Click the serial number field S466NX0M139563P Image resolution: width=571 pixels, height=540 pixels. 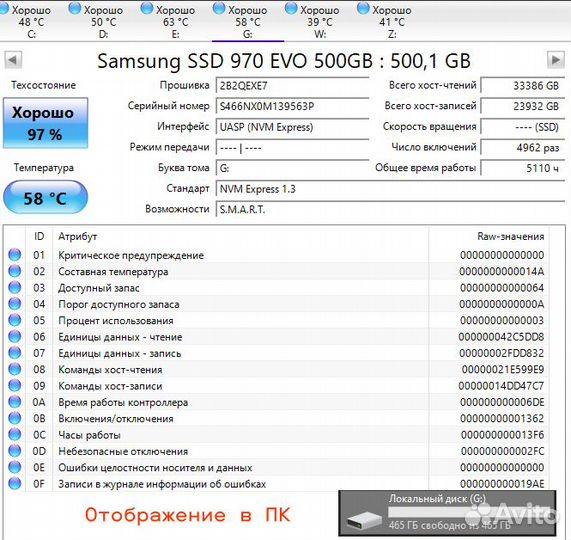pos(292,106)
